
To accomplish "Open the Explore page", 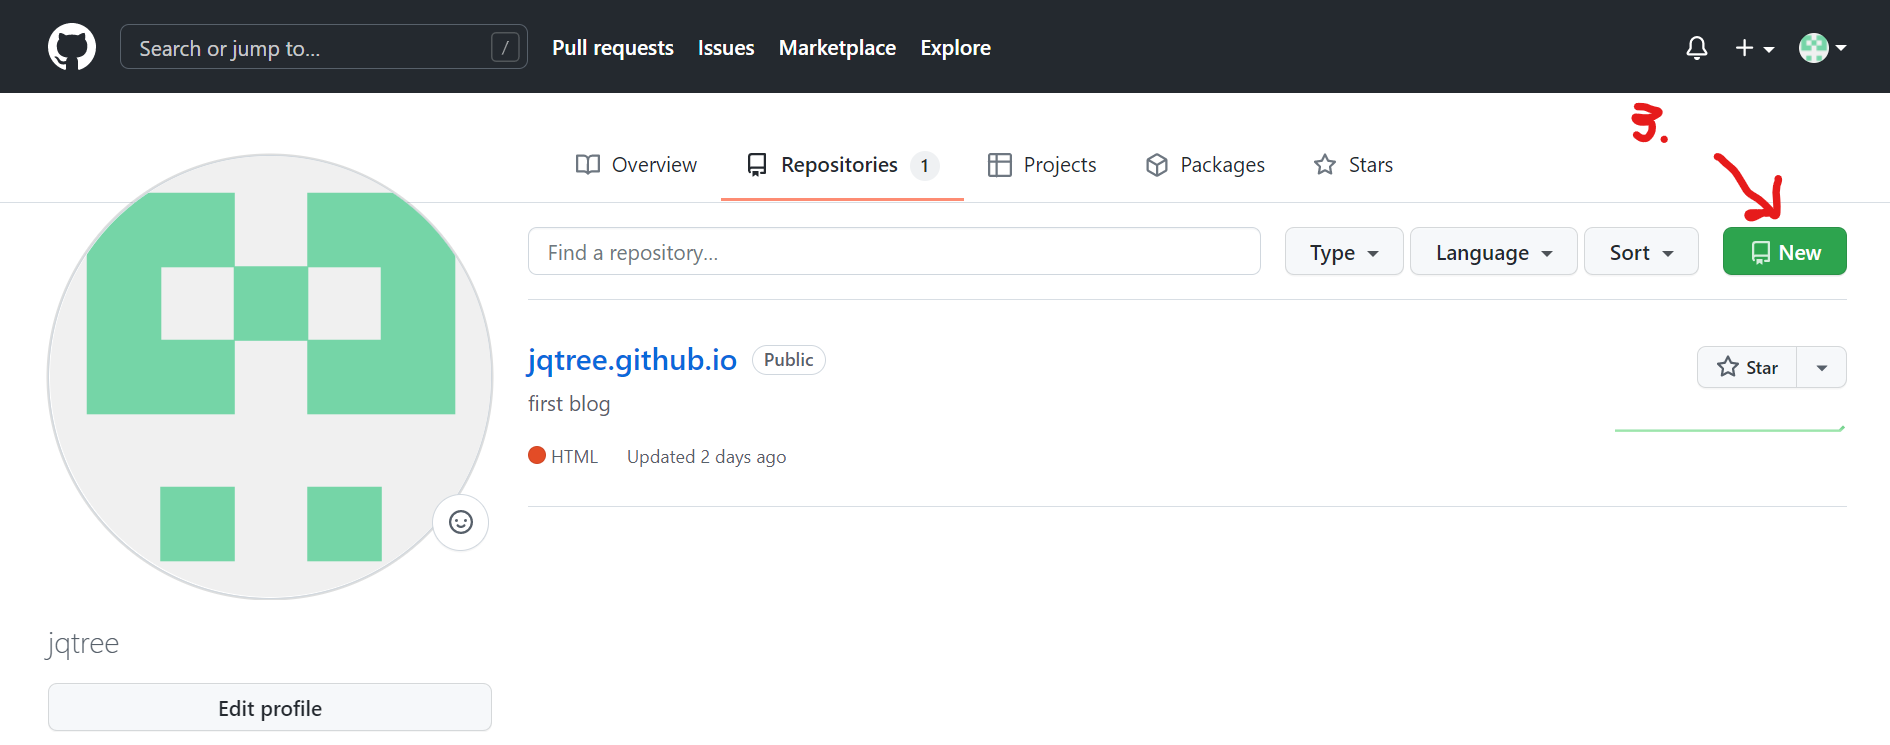I will pos(955,48).
